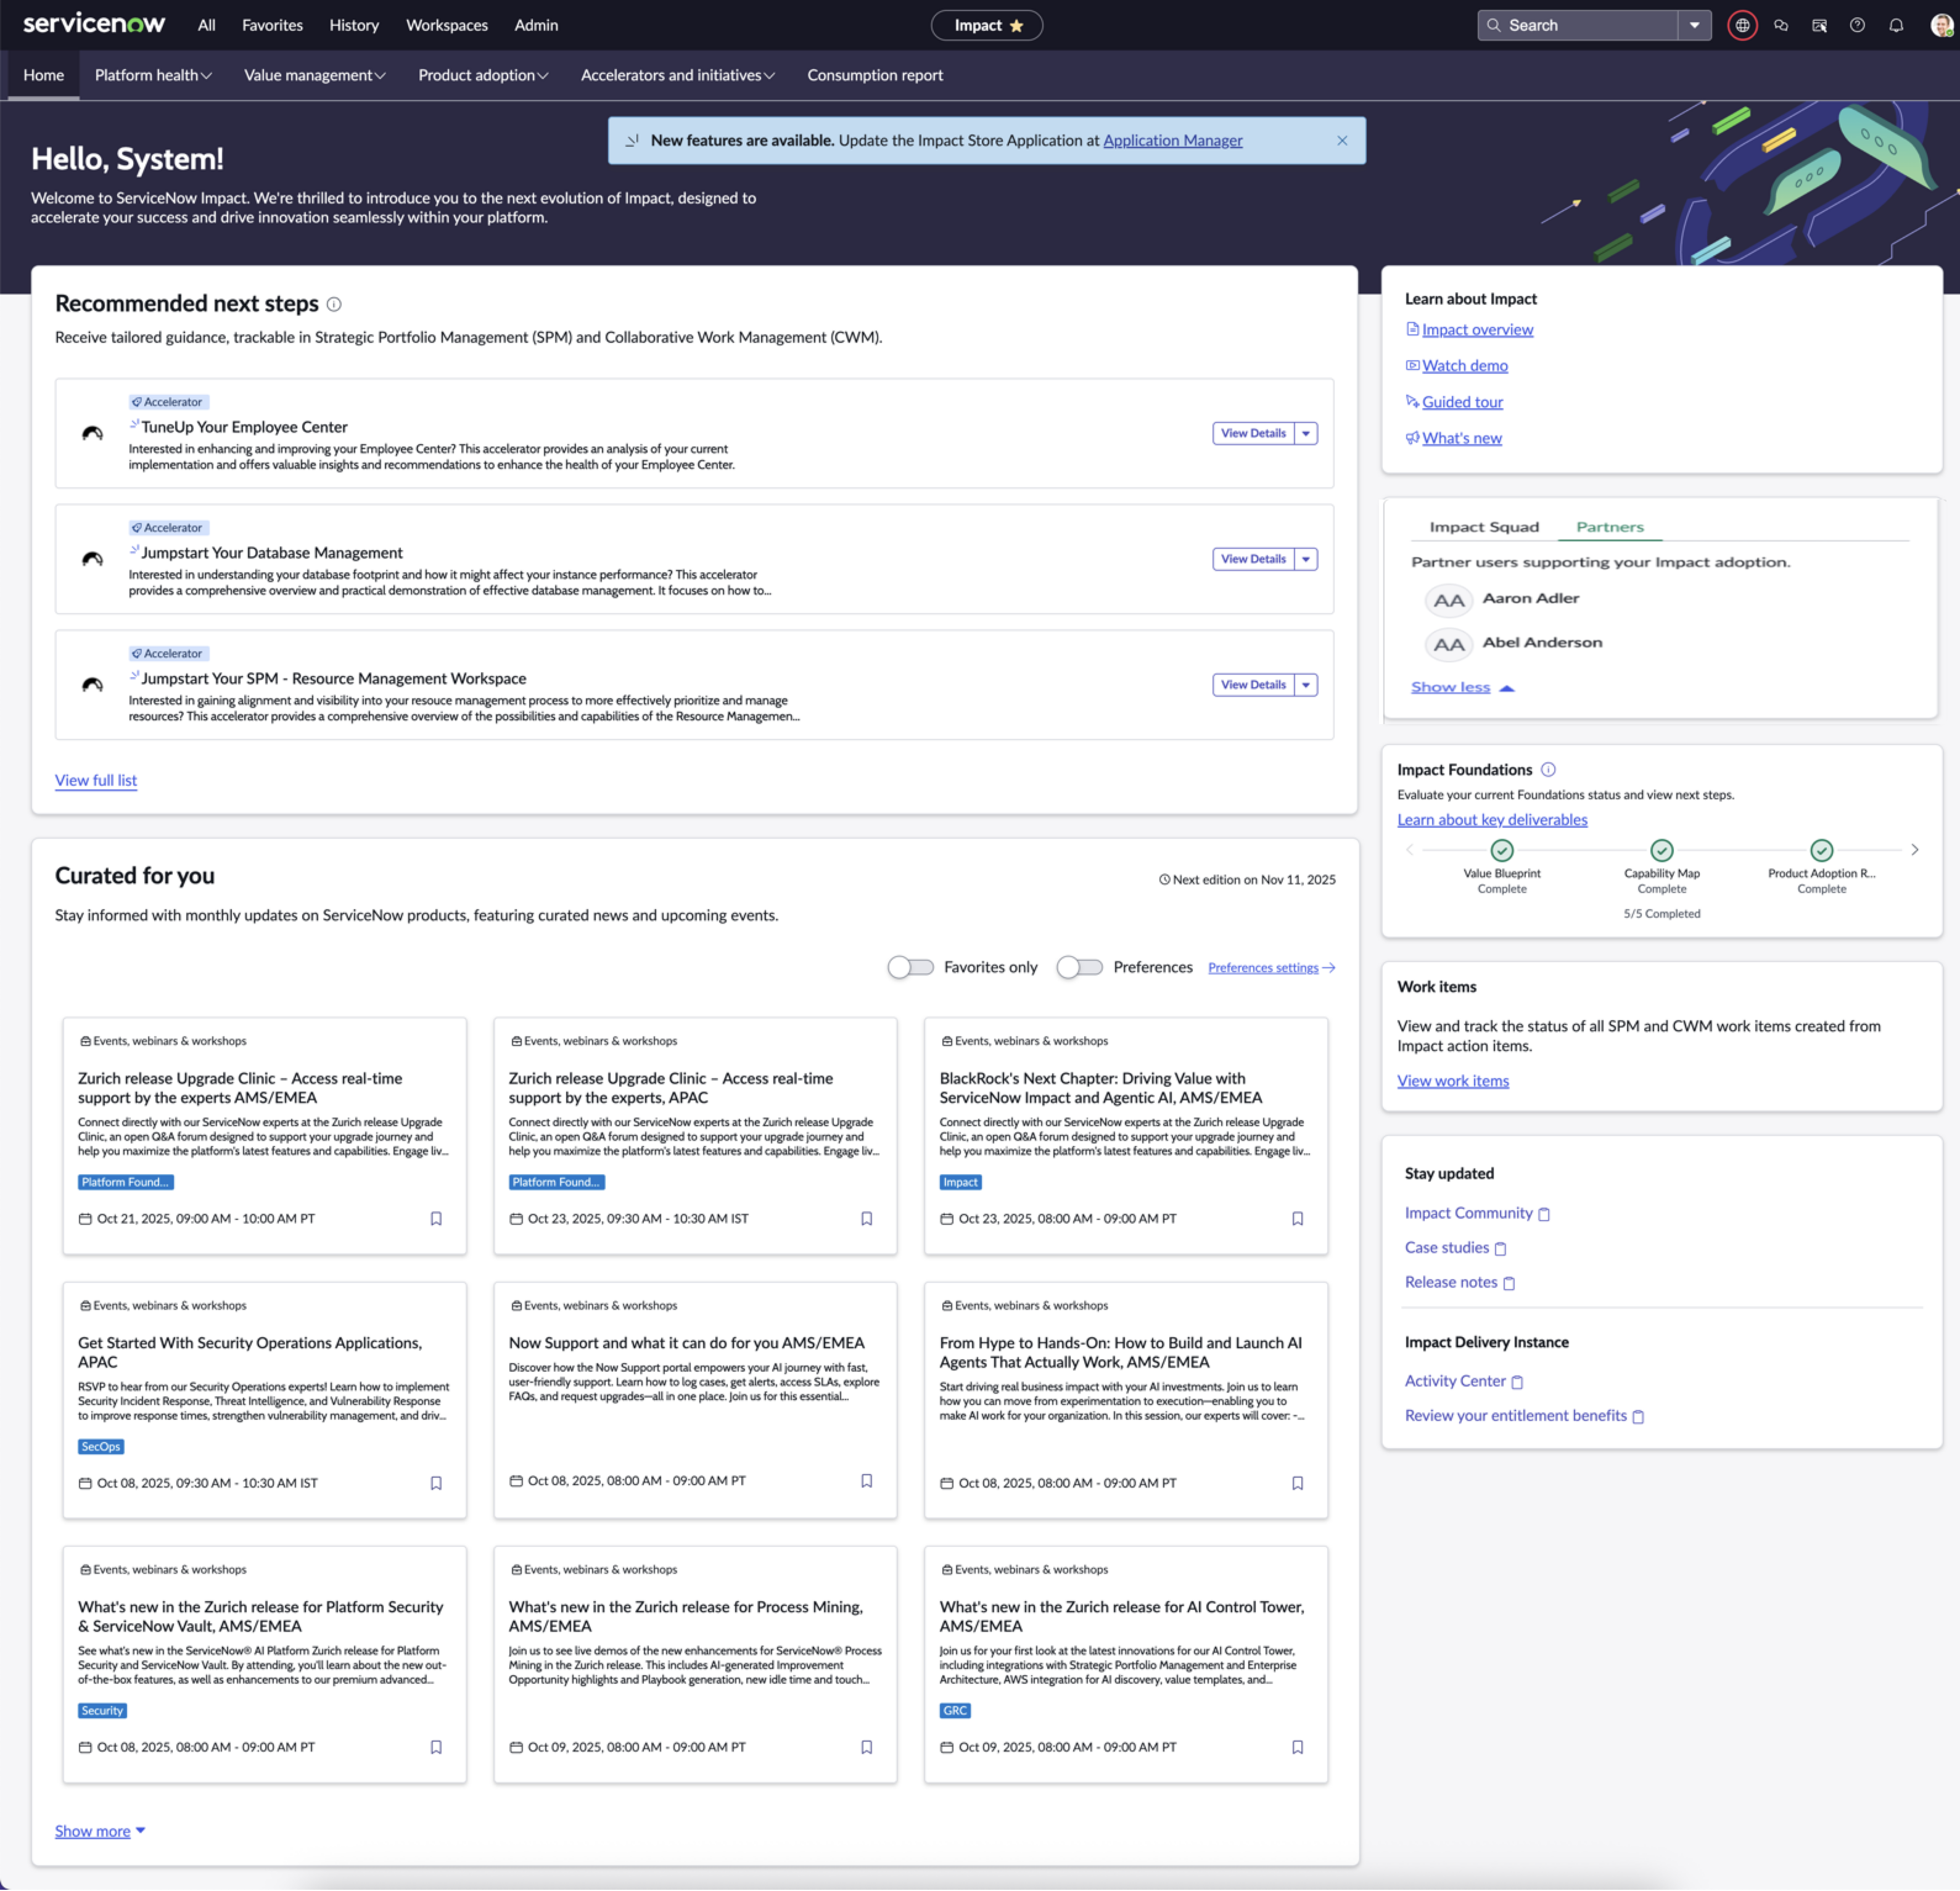Switch to the Impact Squad tab

coord(1484,527)
